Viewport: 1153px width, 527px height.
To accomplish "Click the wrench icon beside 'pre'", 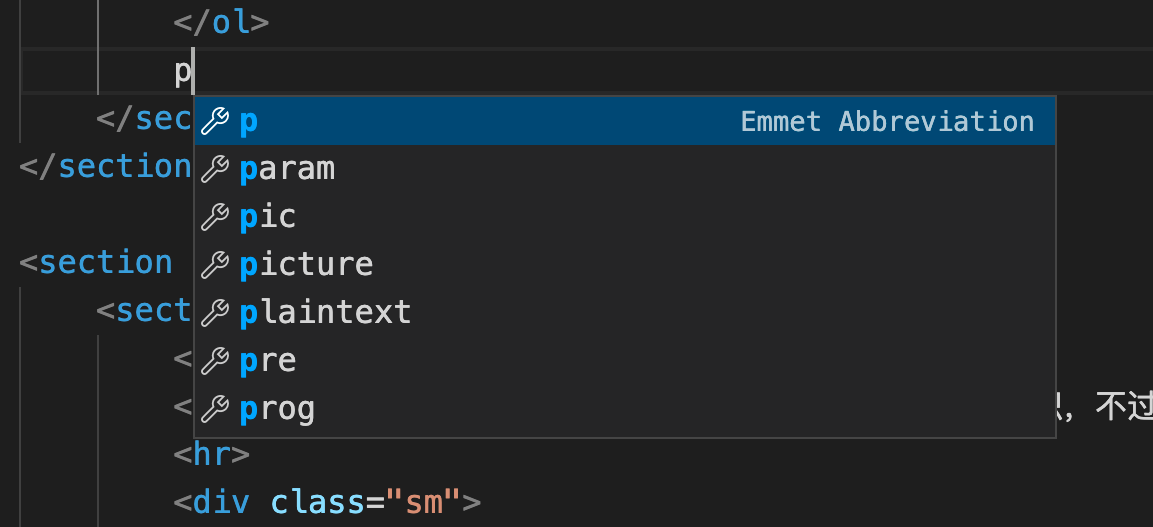I will tap(215, 361).
